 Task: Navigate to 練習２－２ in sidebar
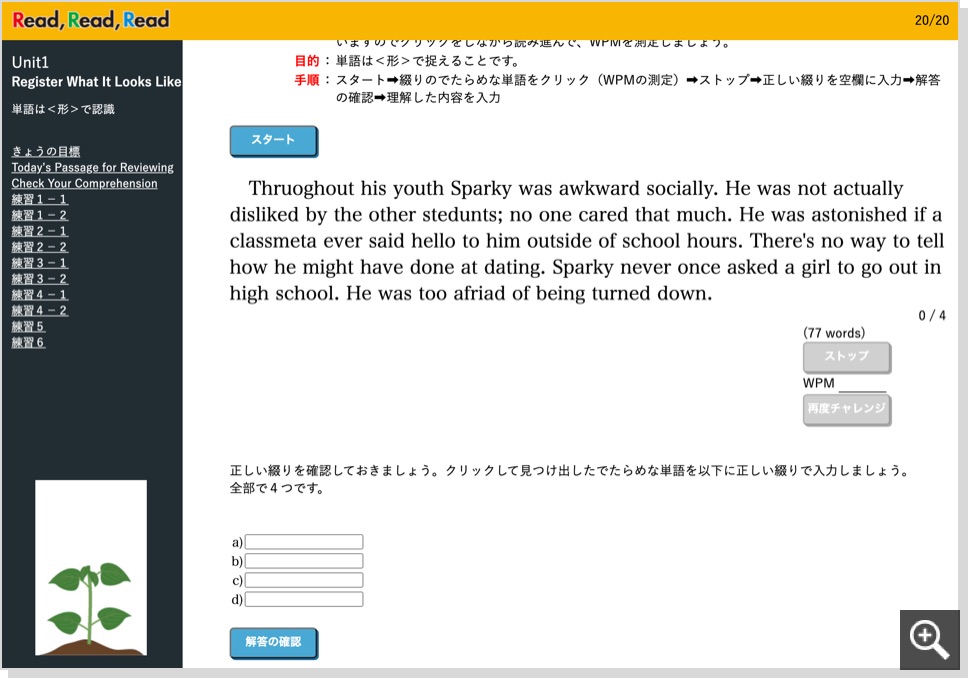(x=40, y=247)
